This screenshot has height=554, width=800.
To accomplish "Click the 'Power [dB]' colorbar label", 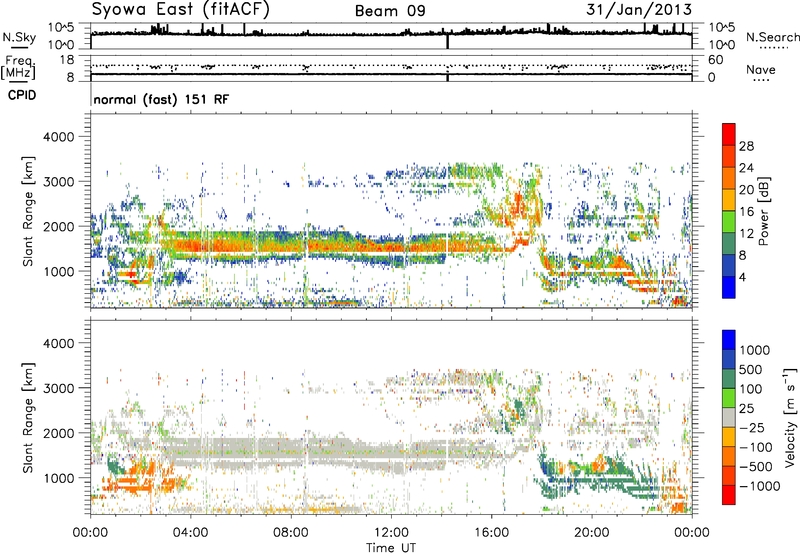I will pos(763,211).
